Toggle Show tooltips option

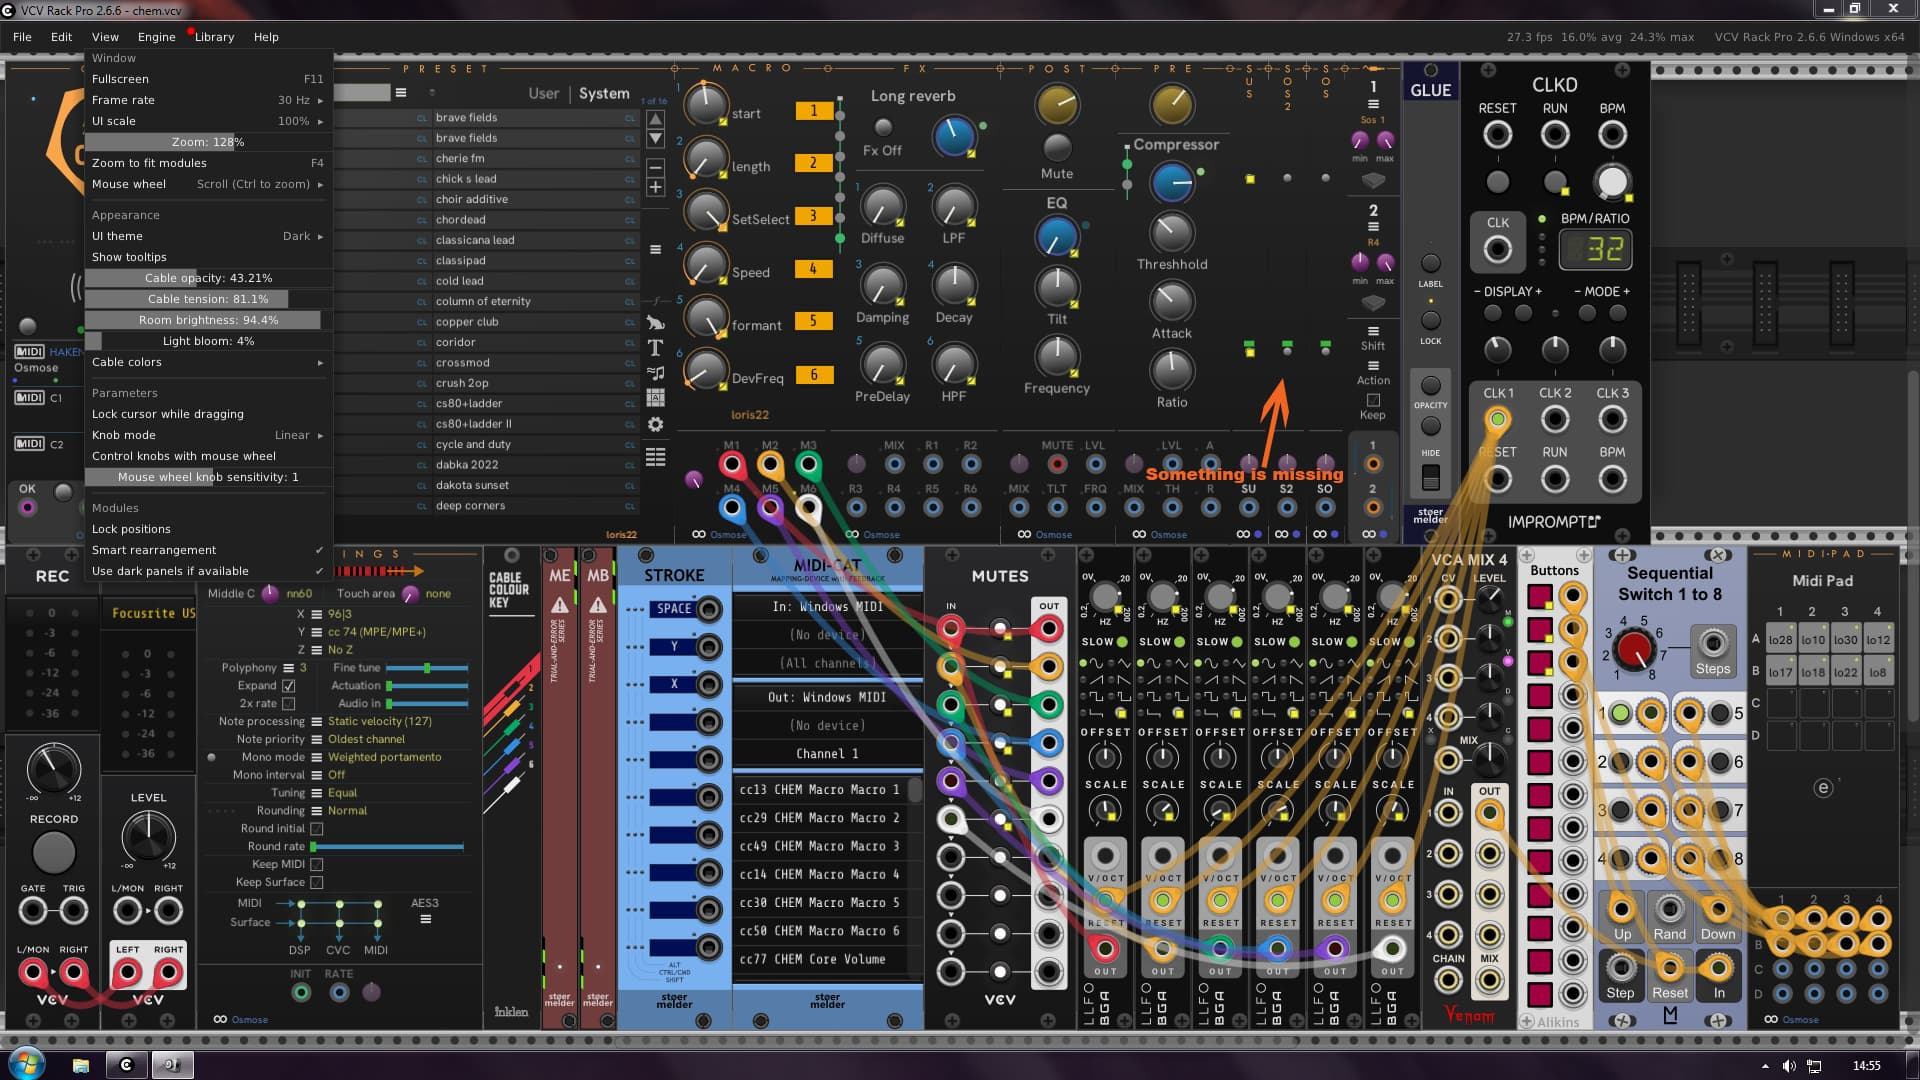coord(208,257)
